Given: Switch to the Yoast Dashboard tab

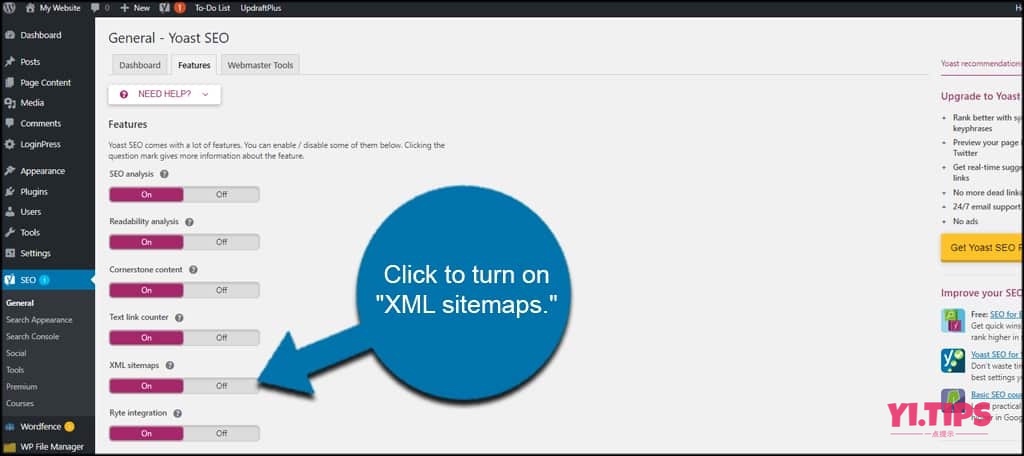Looking at the screenshot, I should point(140,65).
